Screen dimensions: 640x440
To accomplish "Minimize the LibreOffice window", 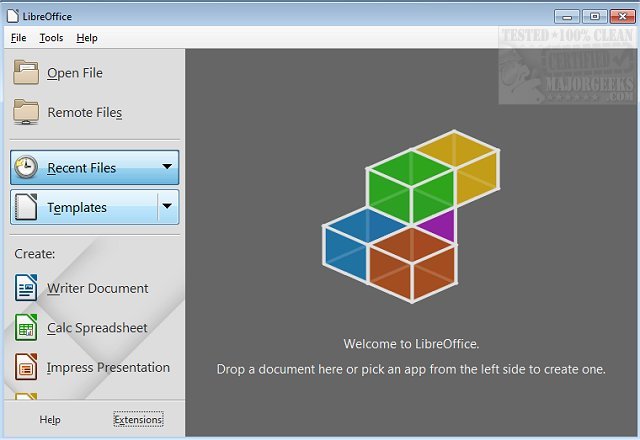I will [x=567, y=17].
